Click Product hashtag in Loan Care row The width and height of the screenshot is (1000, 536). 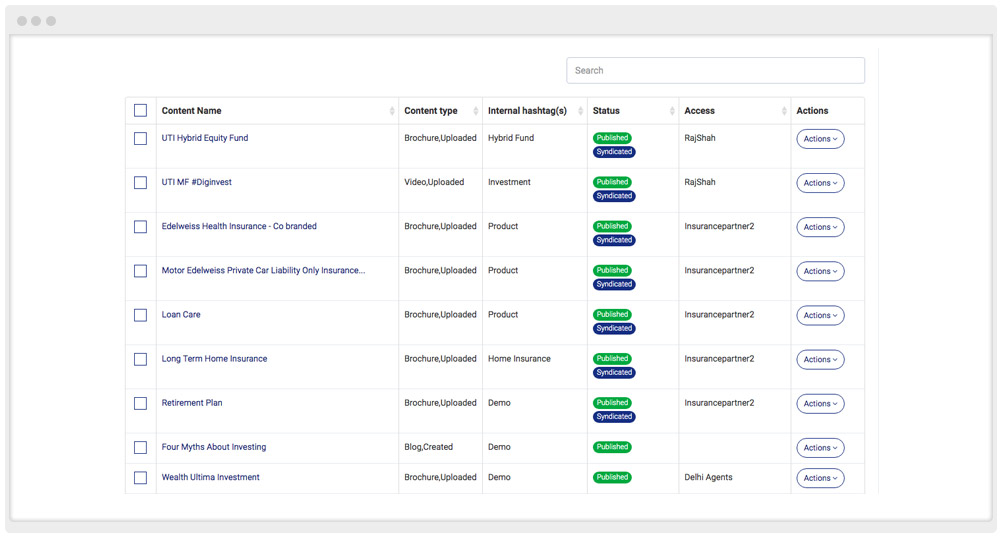pyautogui.click(x=503, y=315)
